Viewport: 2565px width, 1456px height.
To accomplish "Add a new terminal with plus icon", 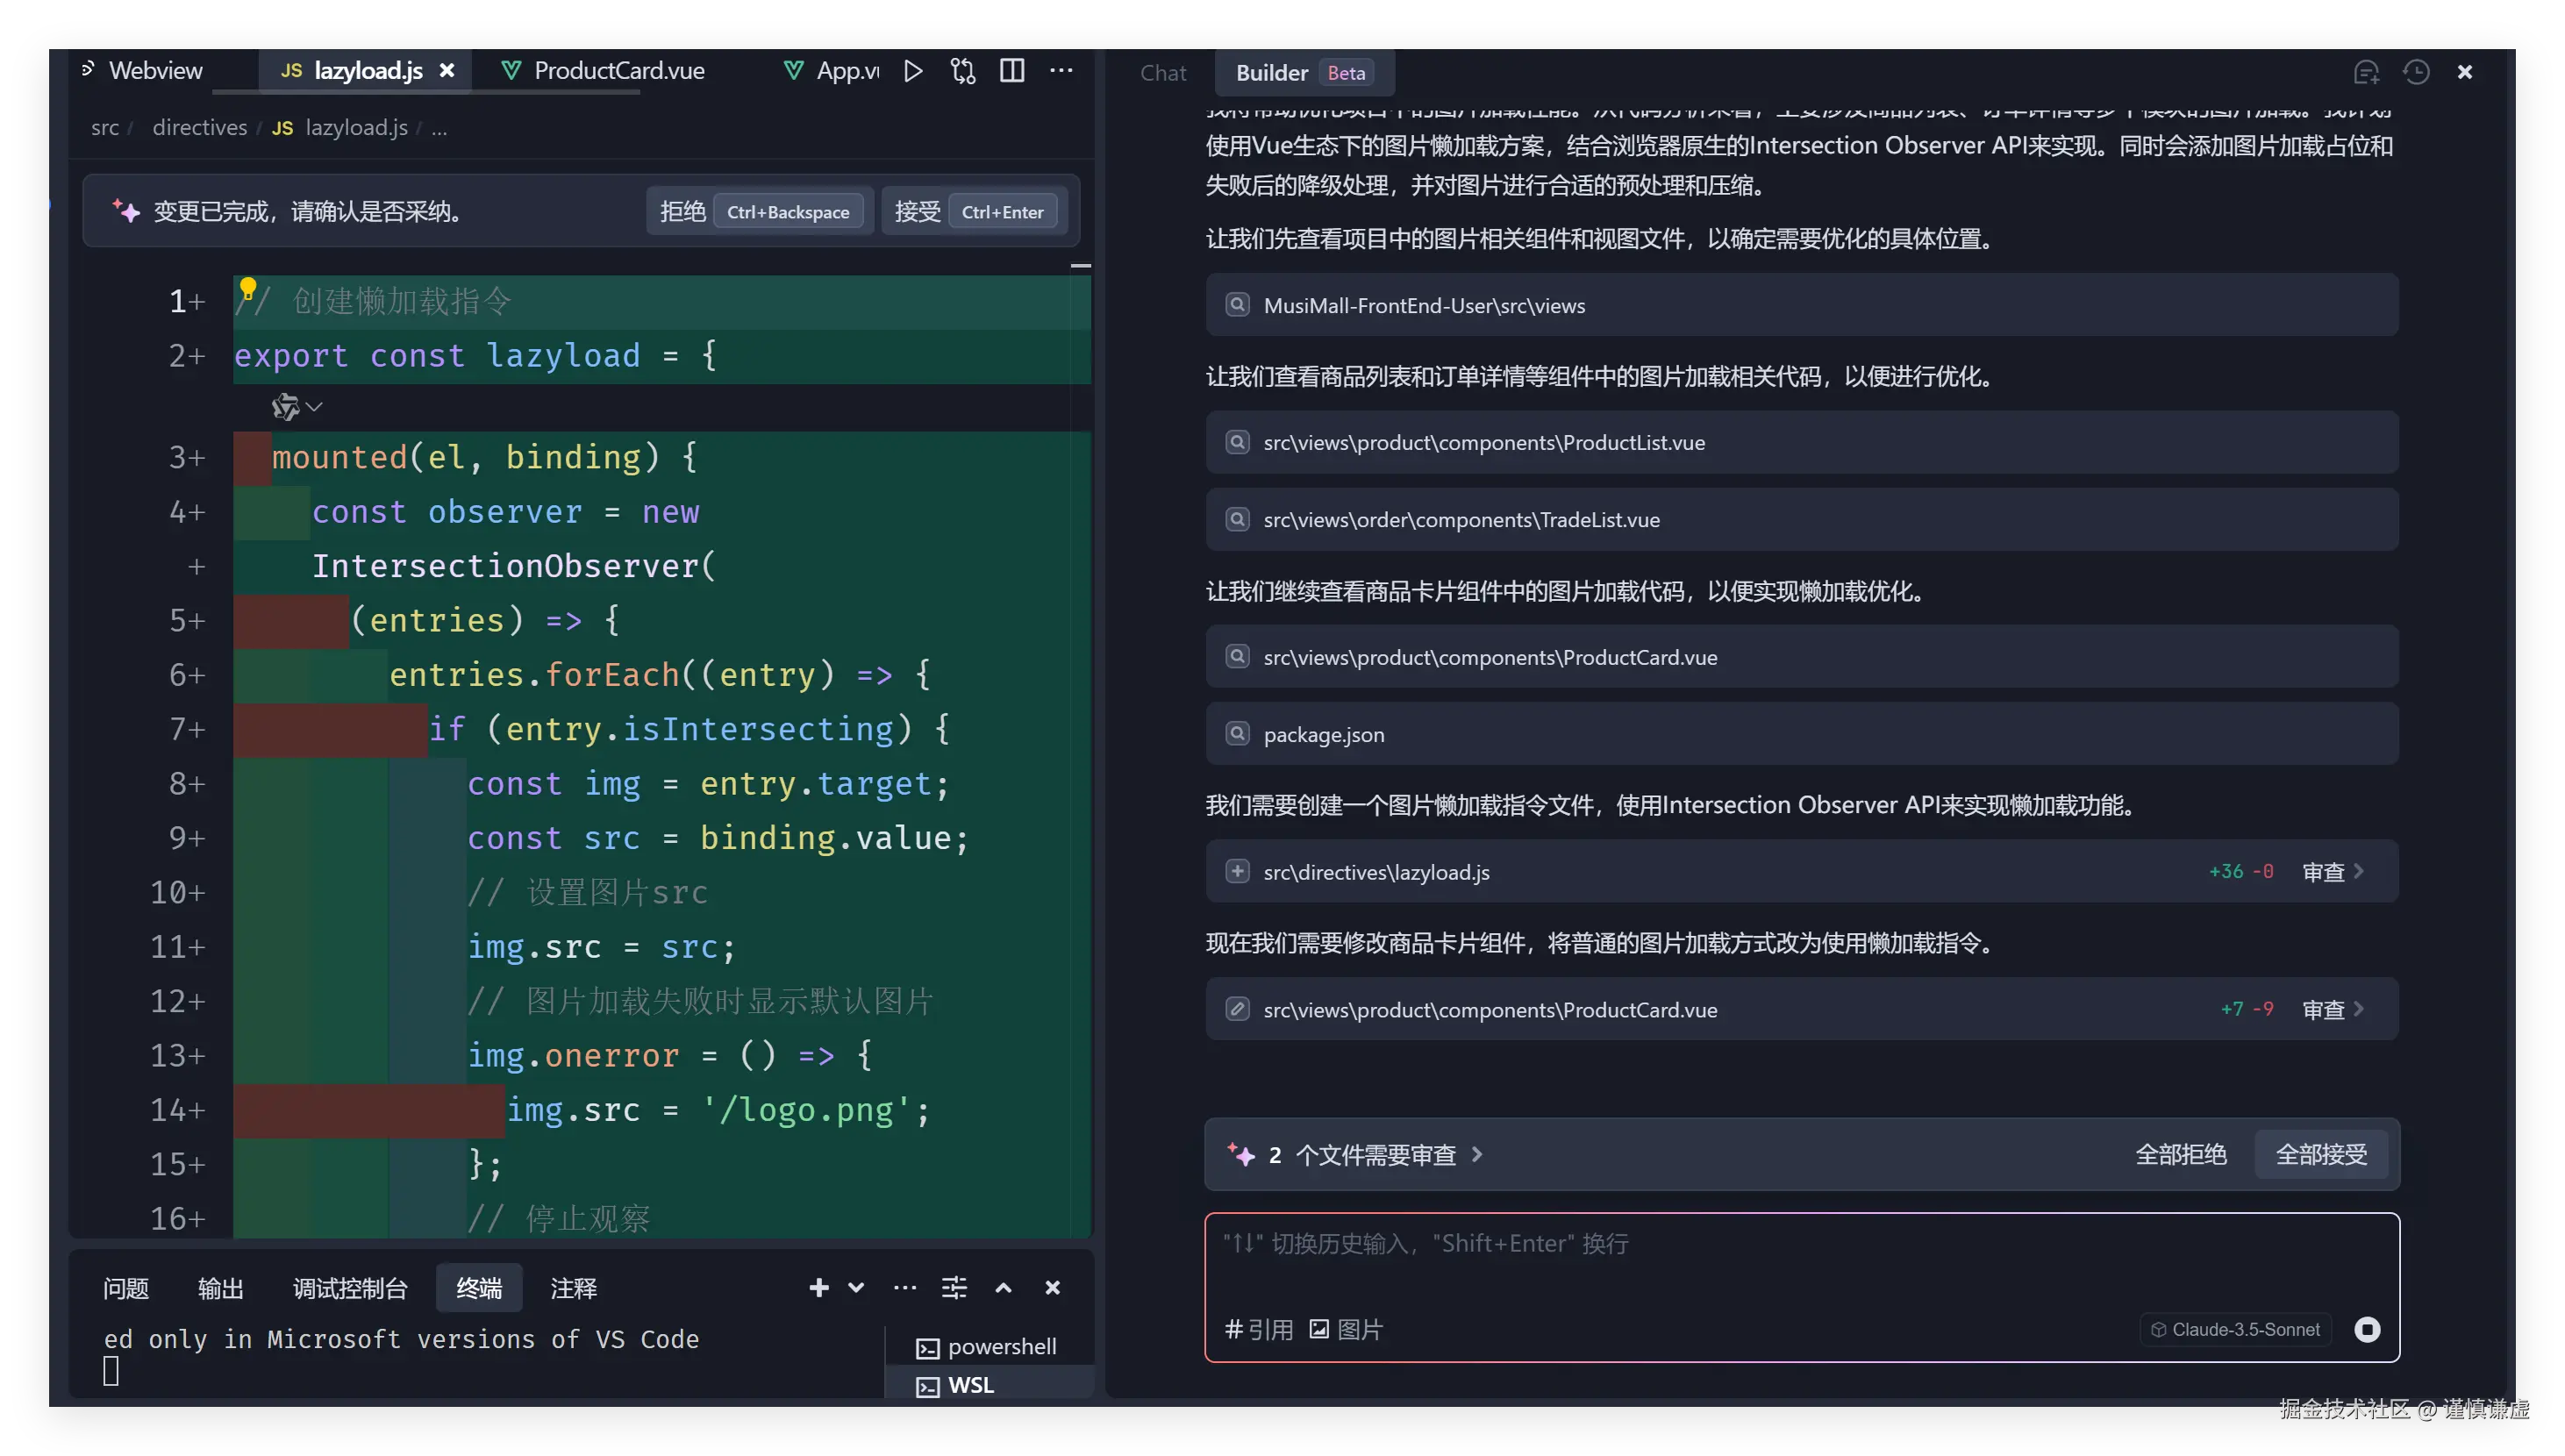I will click(x=819, y=1288).
